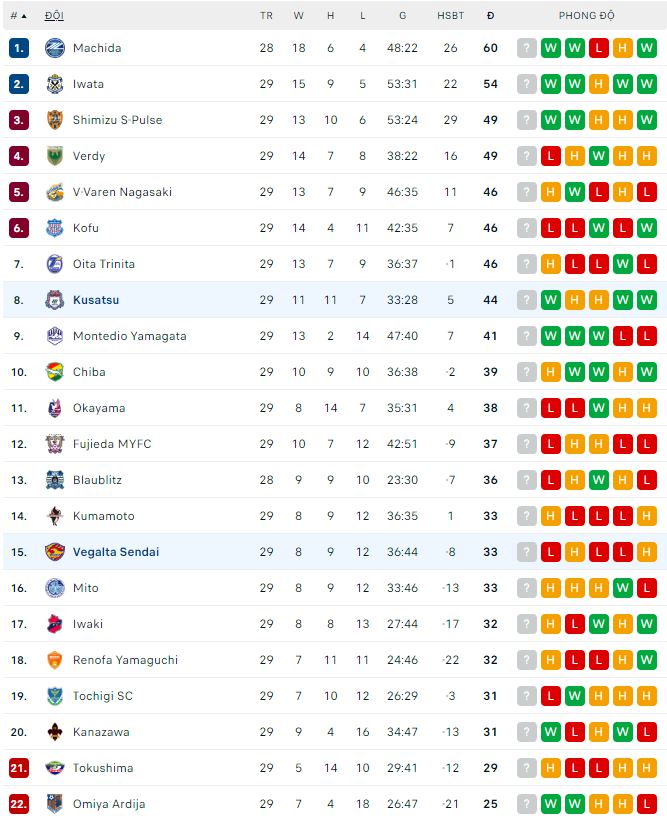Sort standings by the Đ points header
This screenshot has height=820, width=667.
(x=490, y=16)
